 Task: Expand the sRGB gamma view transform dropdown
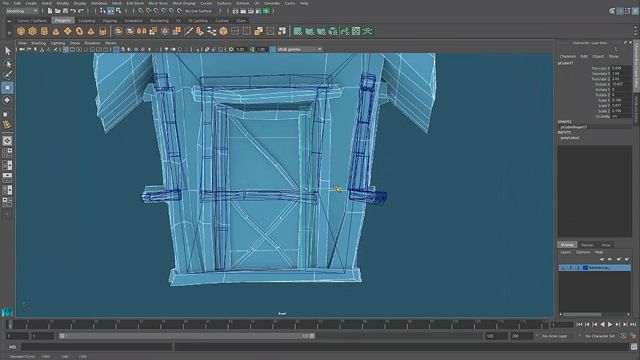[299, 49]
